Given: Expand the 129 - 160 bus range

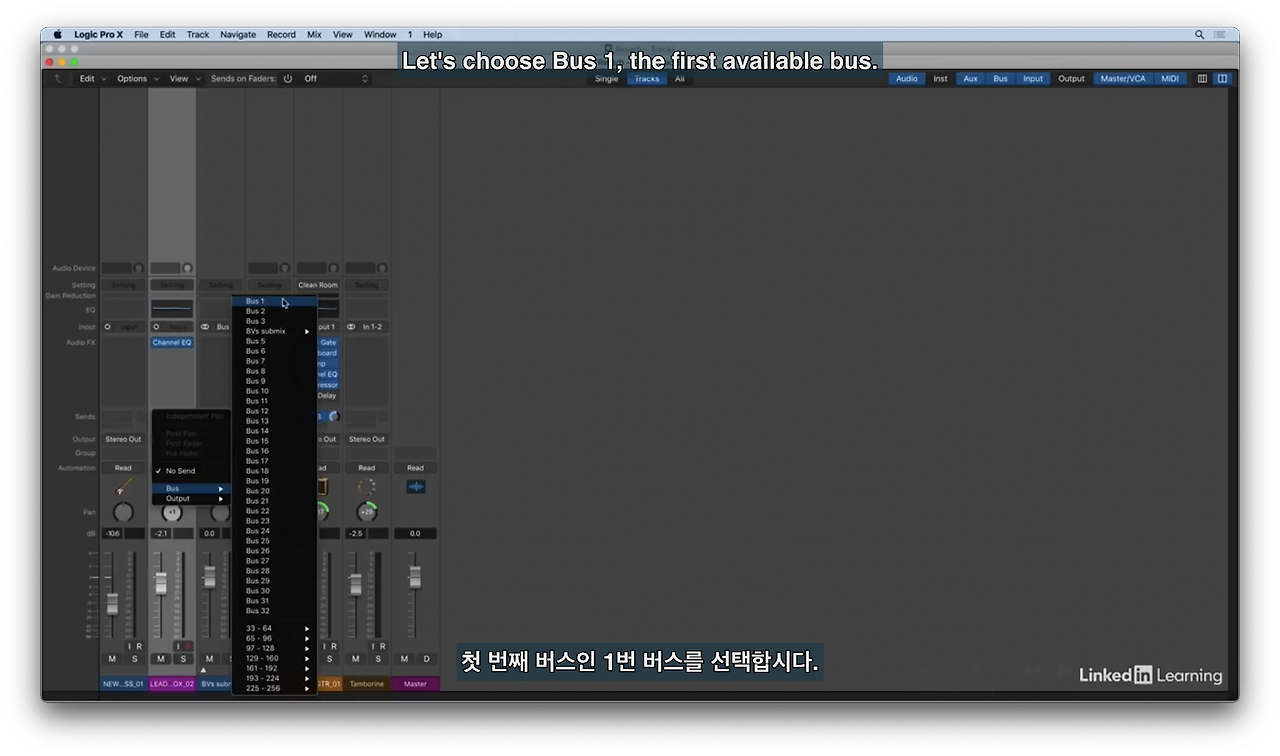Looking at the screenshot, I should (274, 658).
